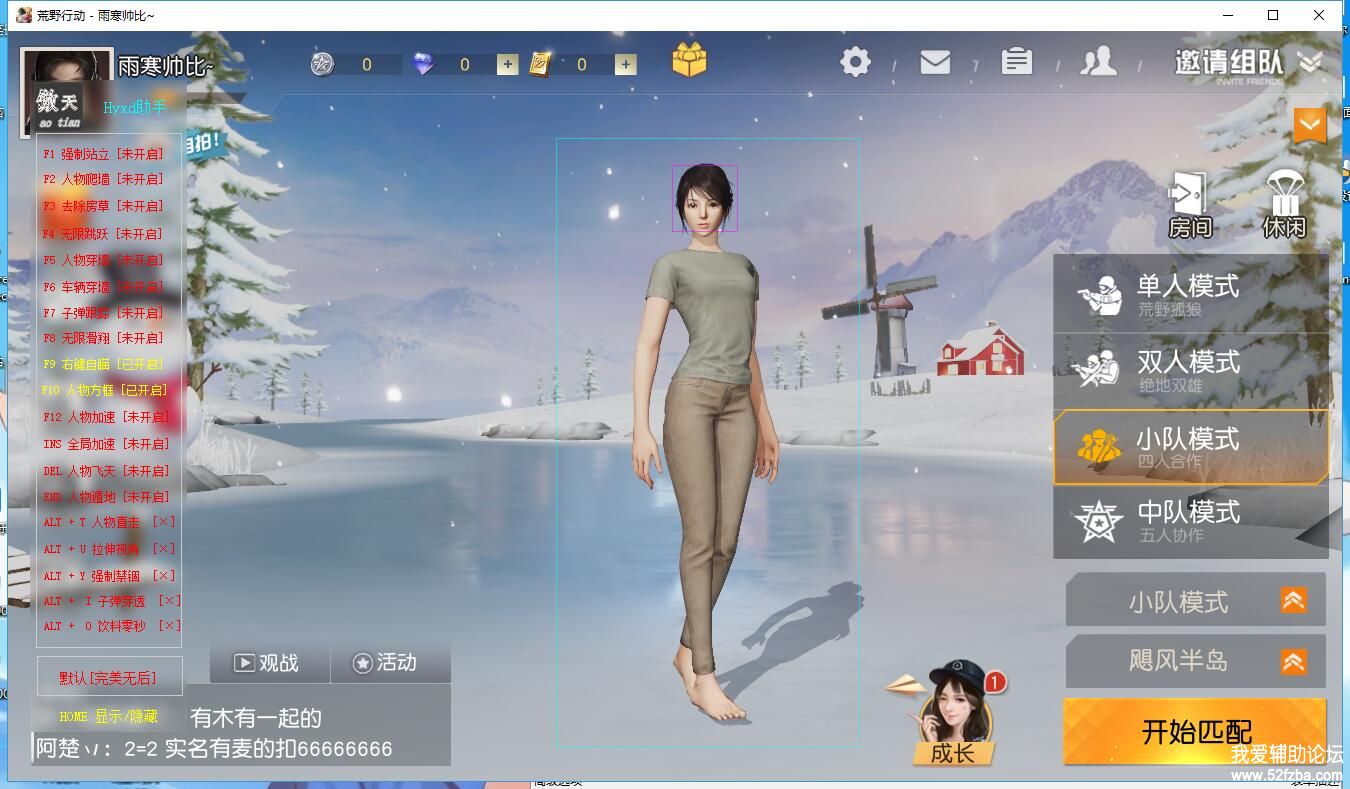The height and width of the screenshot is (789, 1350).
Task: Click the gold ticket currency icon
Action: [x=540, y=64]
